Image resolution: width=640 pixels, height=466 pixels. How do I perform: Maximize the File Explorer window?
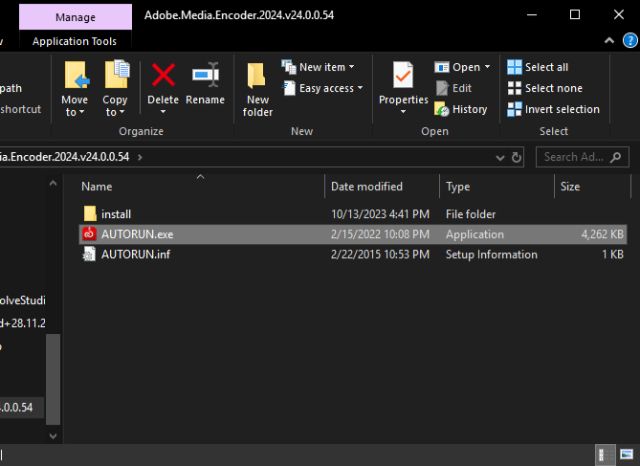575,15
